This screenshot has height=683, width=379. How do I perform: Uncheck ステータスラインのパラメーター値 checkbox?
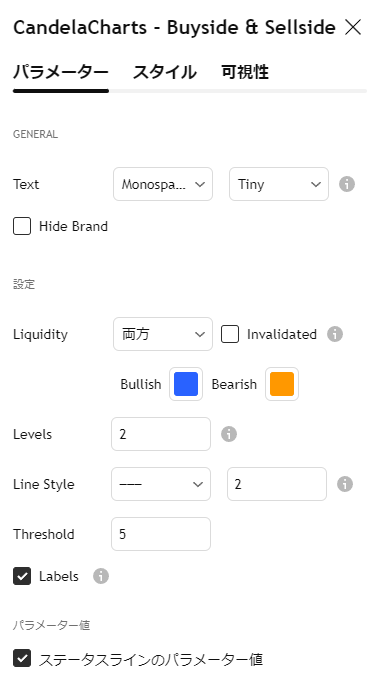[22, 658]
